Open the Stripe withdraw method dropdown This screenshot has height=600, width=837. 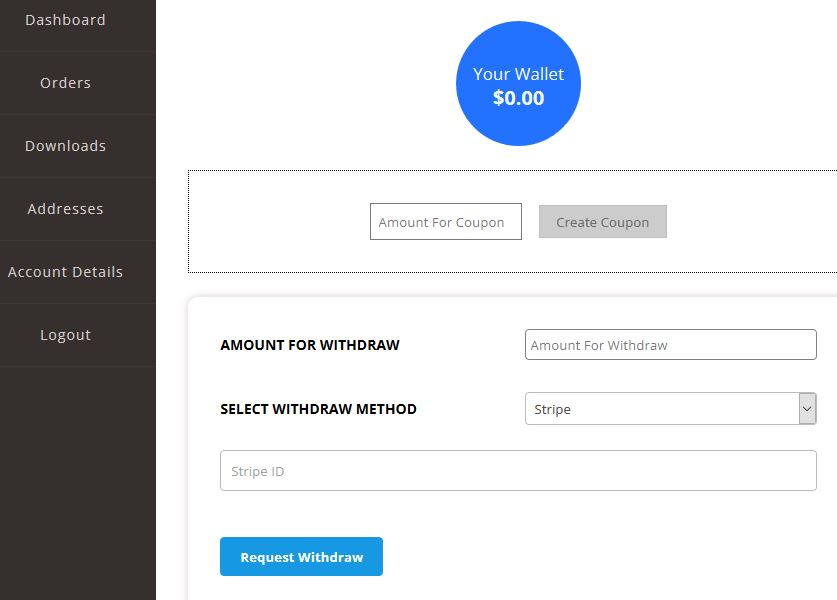tap(670, 409)
